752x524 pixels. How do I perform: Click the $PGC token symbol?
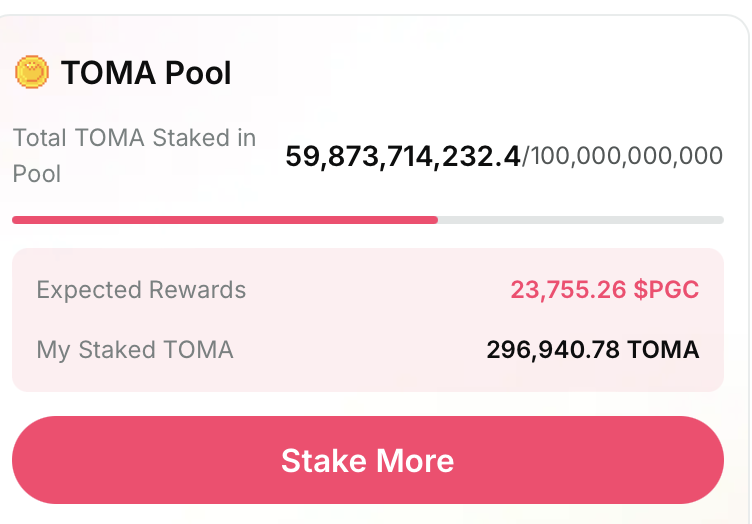coord(667,290)
